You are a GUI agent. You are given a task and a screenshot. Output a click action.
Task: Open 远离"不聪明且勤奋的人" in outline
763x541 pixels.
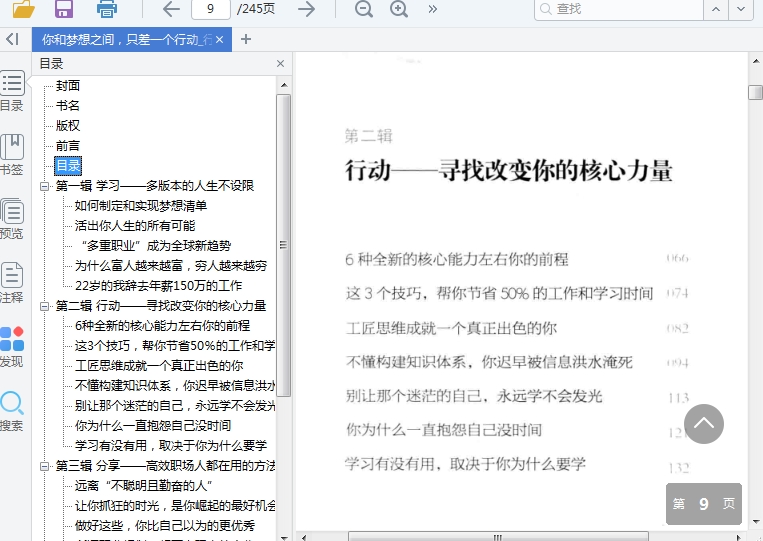pyautogui.click(x=144, y=486)
